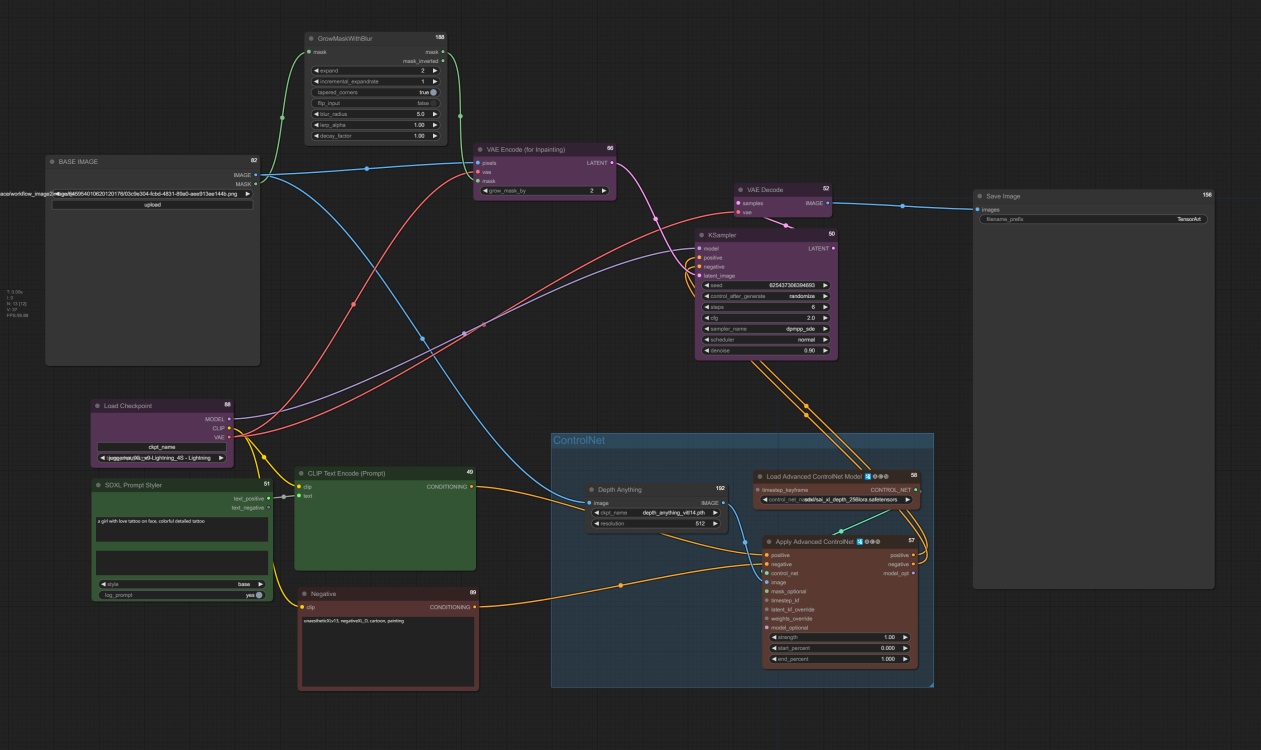Click the blue badge on Load Advanced ControlNet Model
Screen dimensions: 1261x750
[868, 477]
